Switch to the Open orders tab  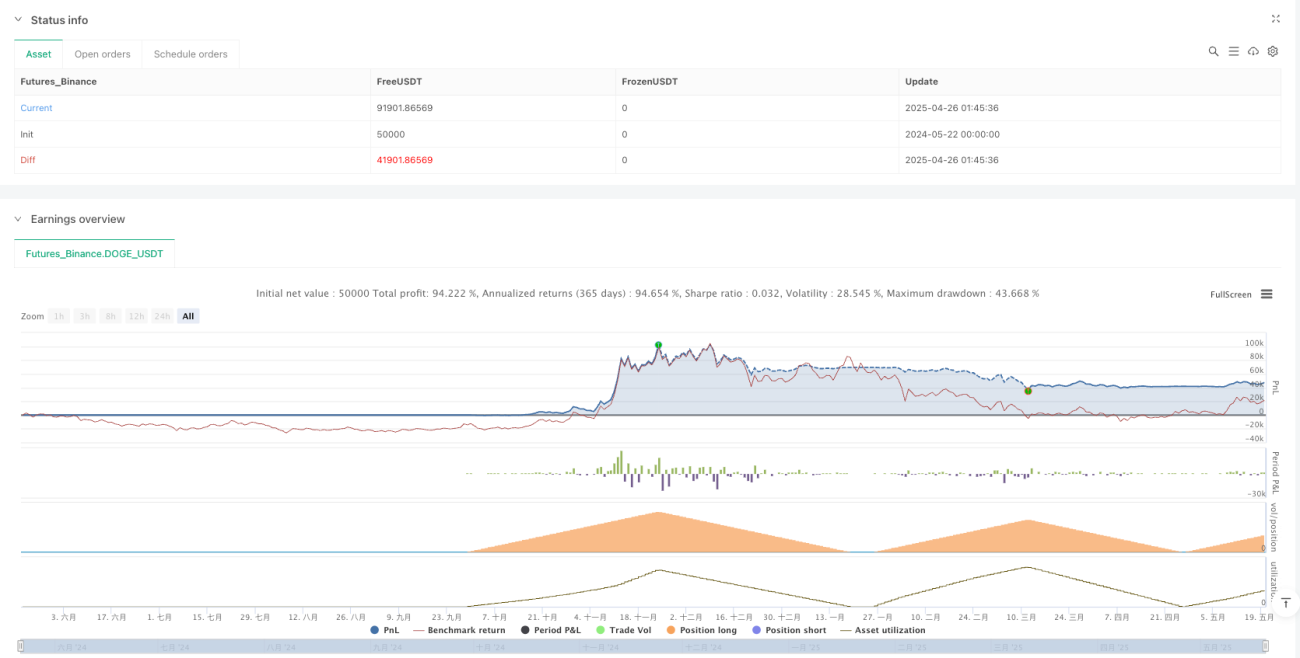103,54
